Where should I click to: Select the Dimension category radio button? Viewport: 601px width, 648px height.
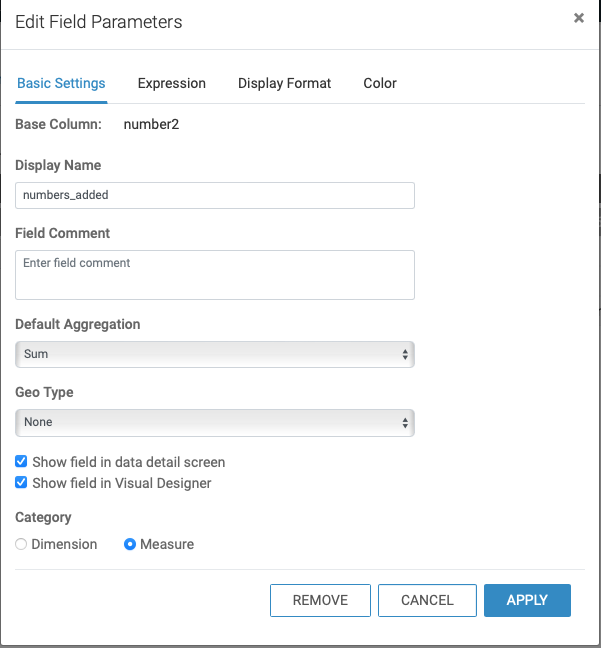point(21,545)
